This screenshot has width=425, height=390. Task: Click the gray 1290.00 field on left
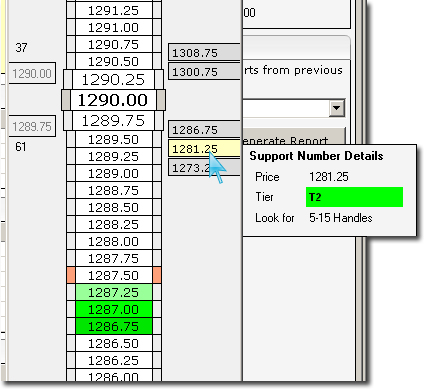(x=32, y=73)
